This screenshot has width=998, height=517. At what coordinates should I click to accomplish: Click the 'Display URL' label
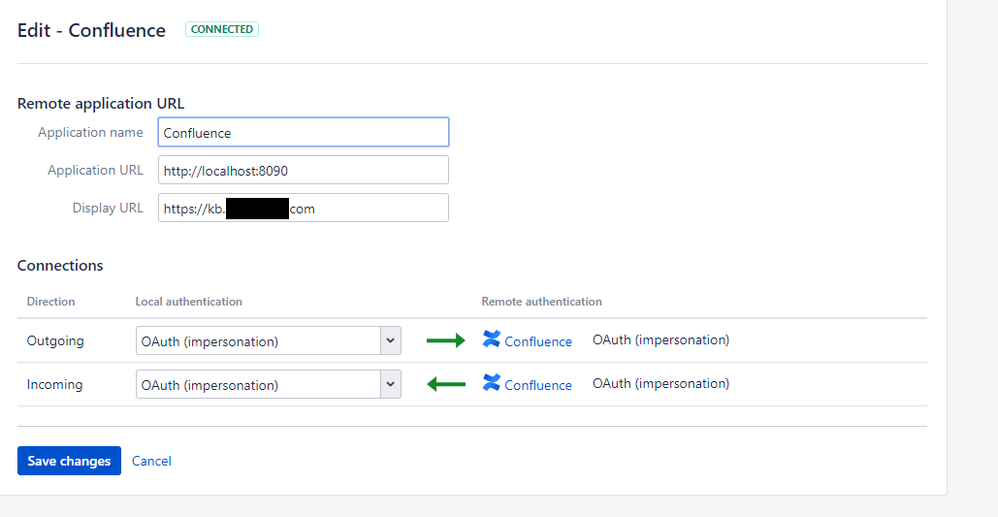coord(108,208)
